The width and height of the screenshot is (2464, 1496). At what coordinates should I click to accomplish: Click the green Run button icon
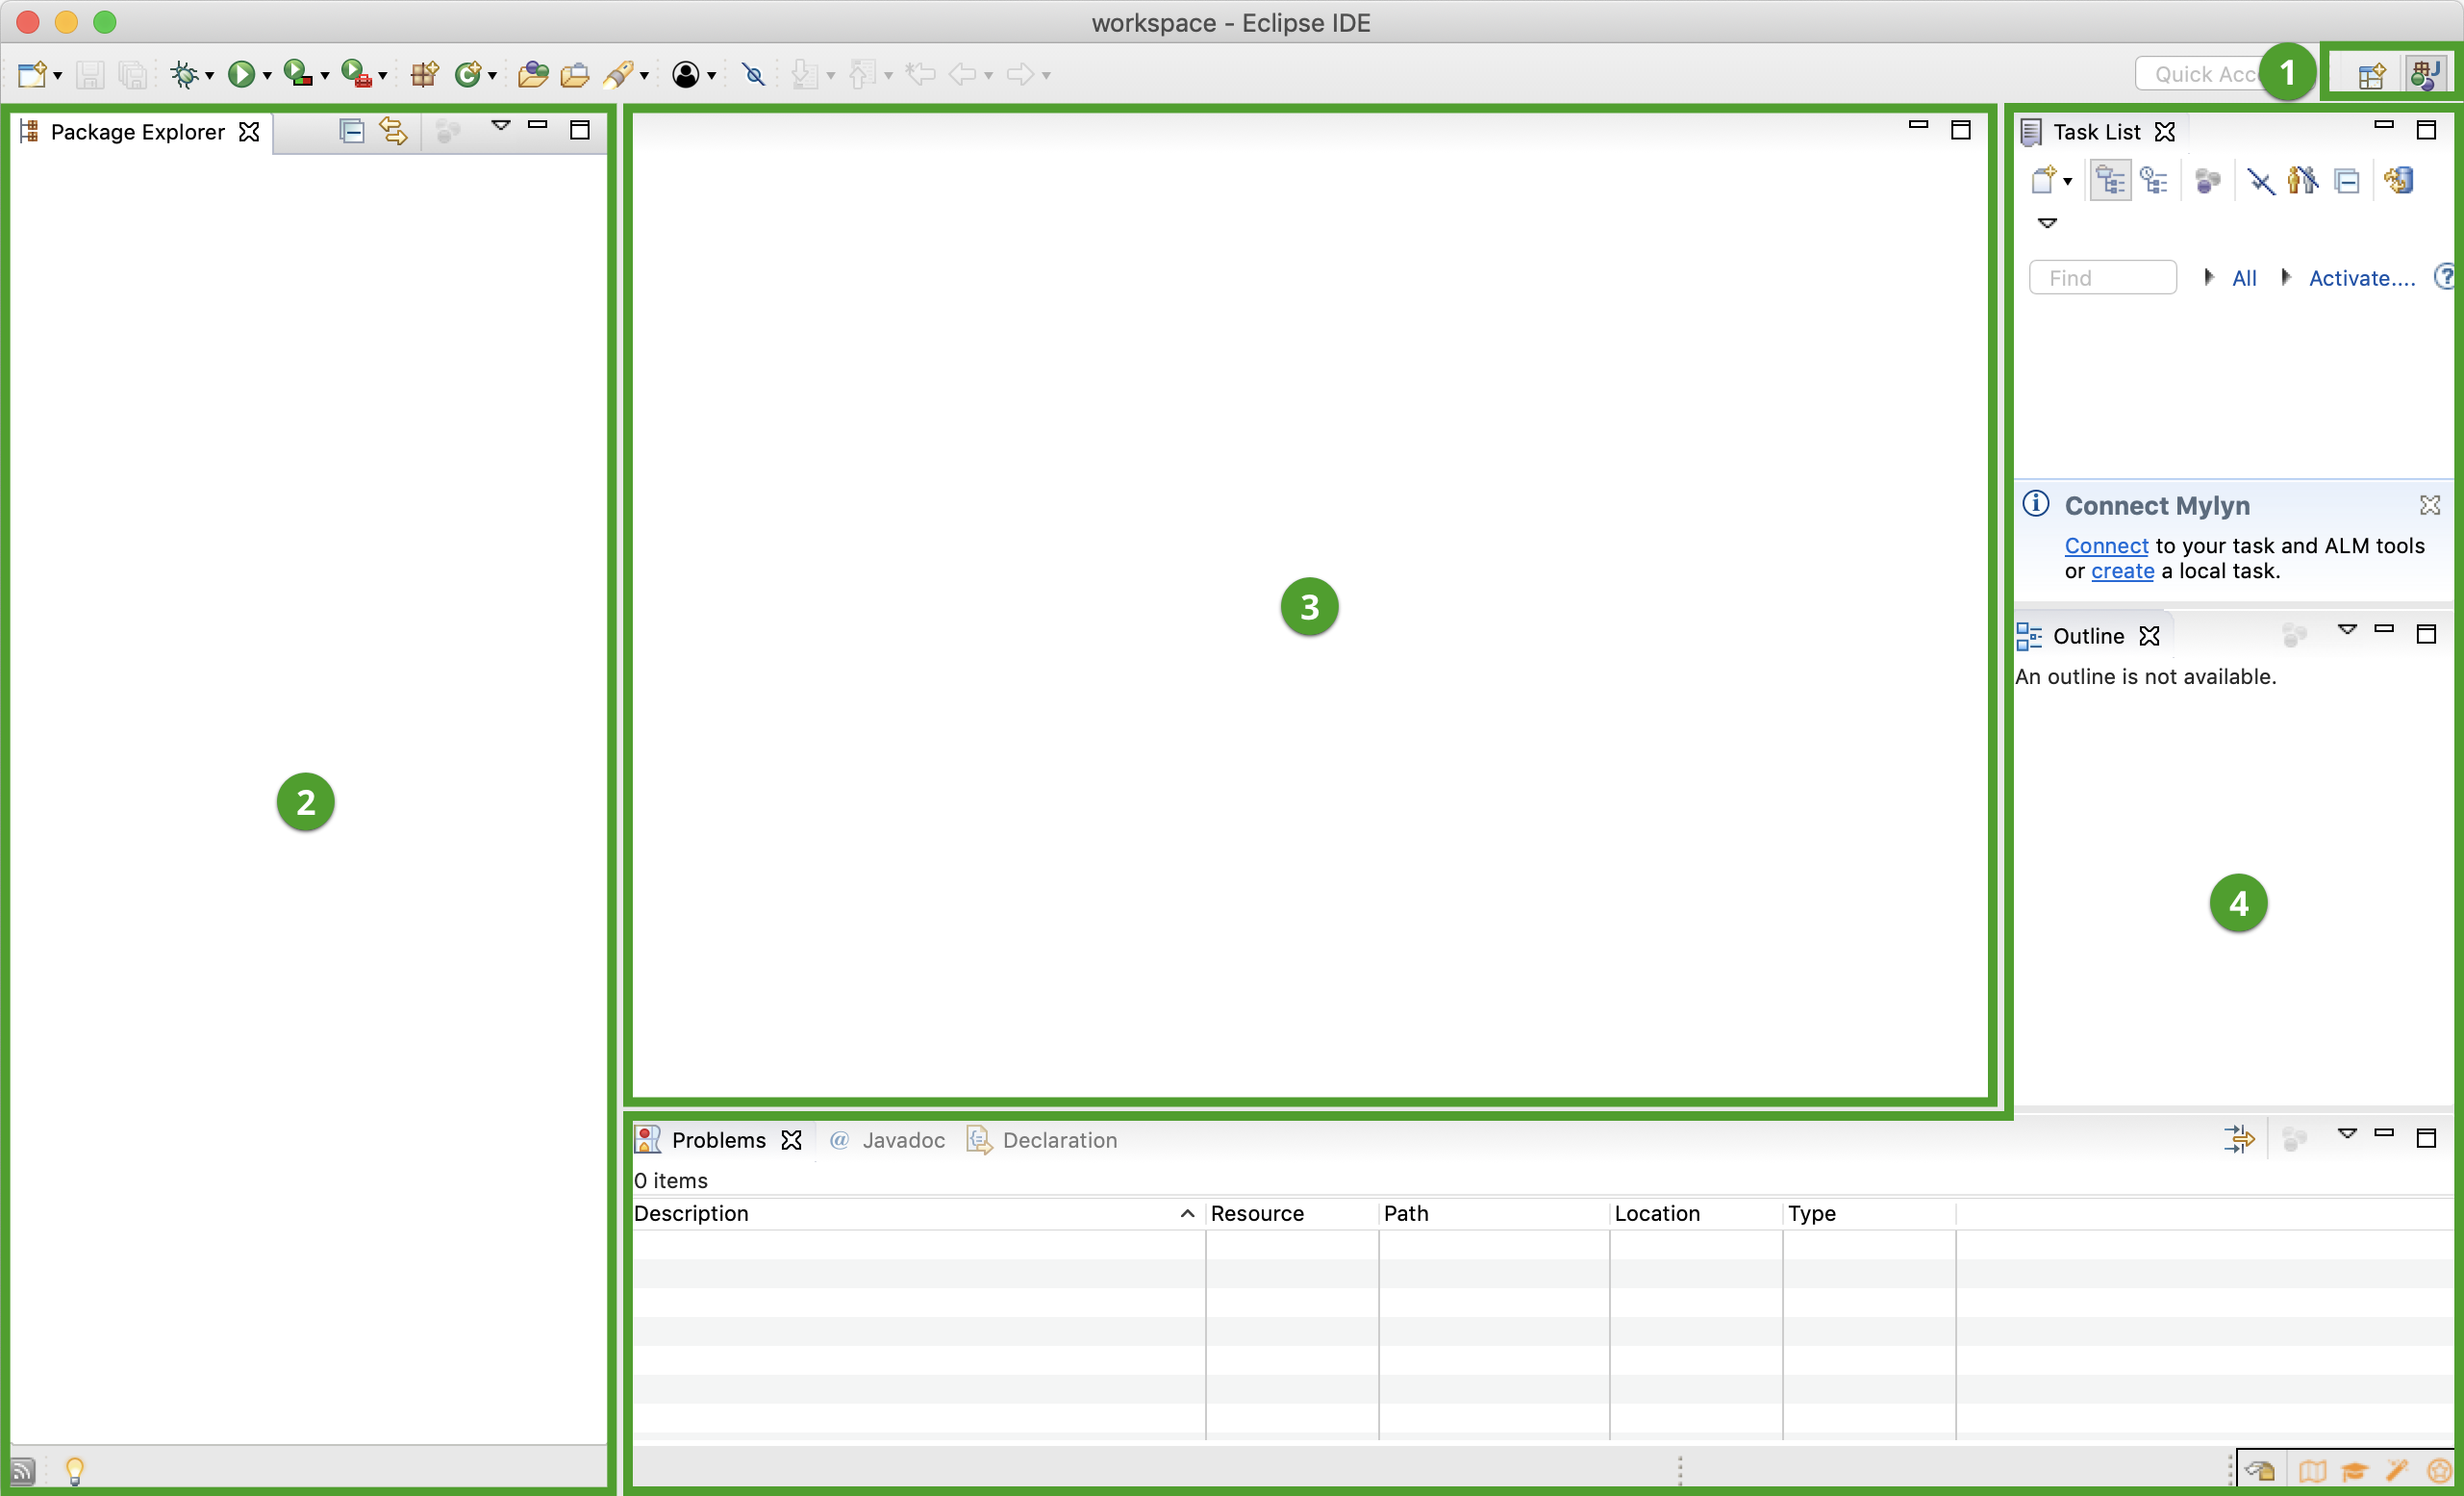tap(240, 74)
